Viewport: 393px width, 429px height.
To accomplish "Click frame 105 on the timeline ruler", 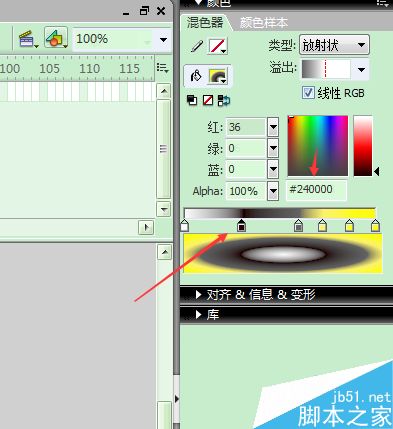I will (x=49, y=68).
